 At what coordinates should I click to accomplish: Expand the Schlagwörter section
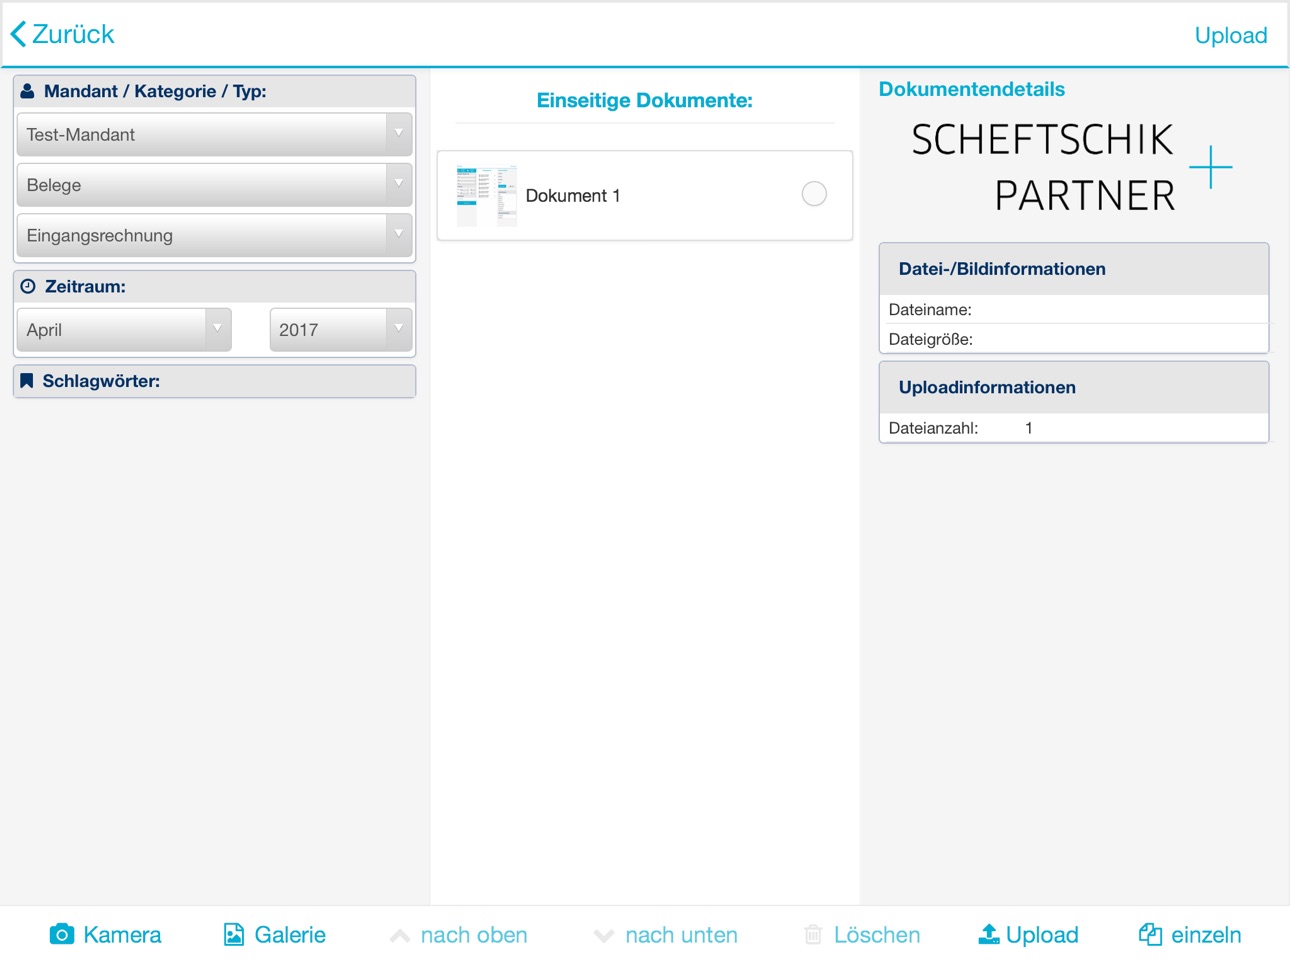click(214, 381)
